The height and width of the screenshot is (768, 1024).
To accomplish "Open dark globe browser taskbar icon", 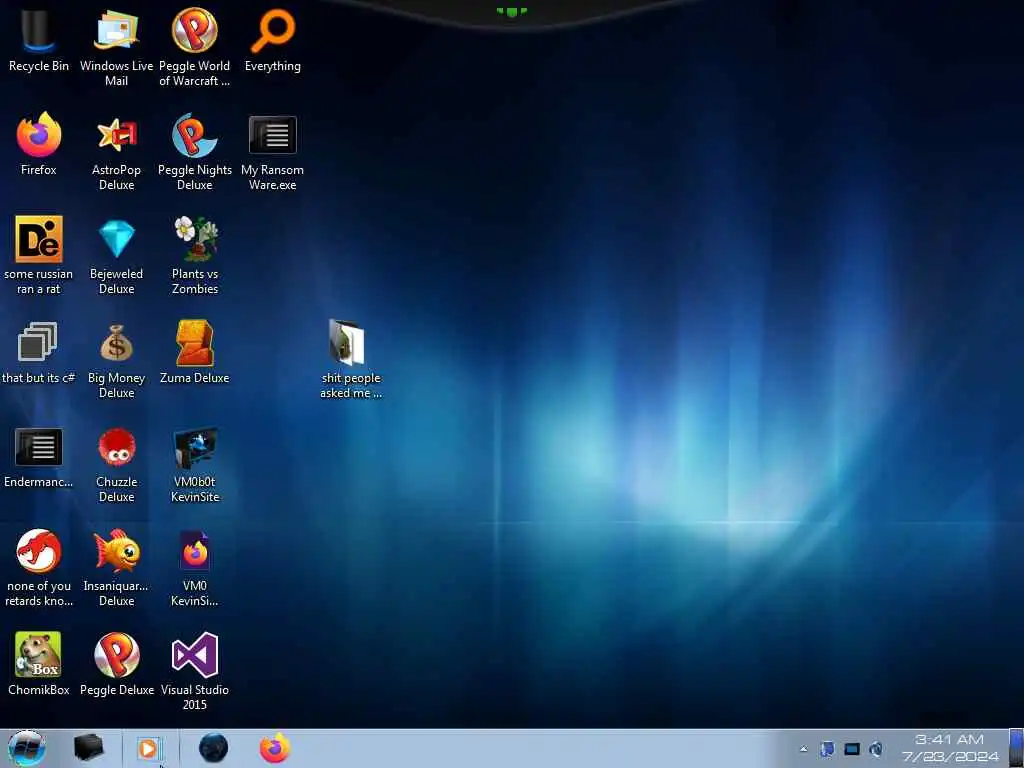I will (213, 748).
